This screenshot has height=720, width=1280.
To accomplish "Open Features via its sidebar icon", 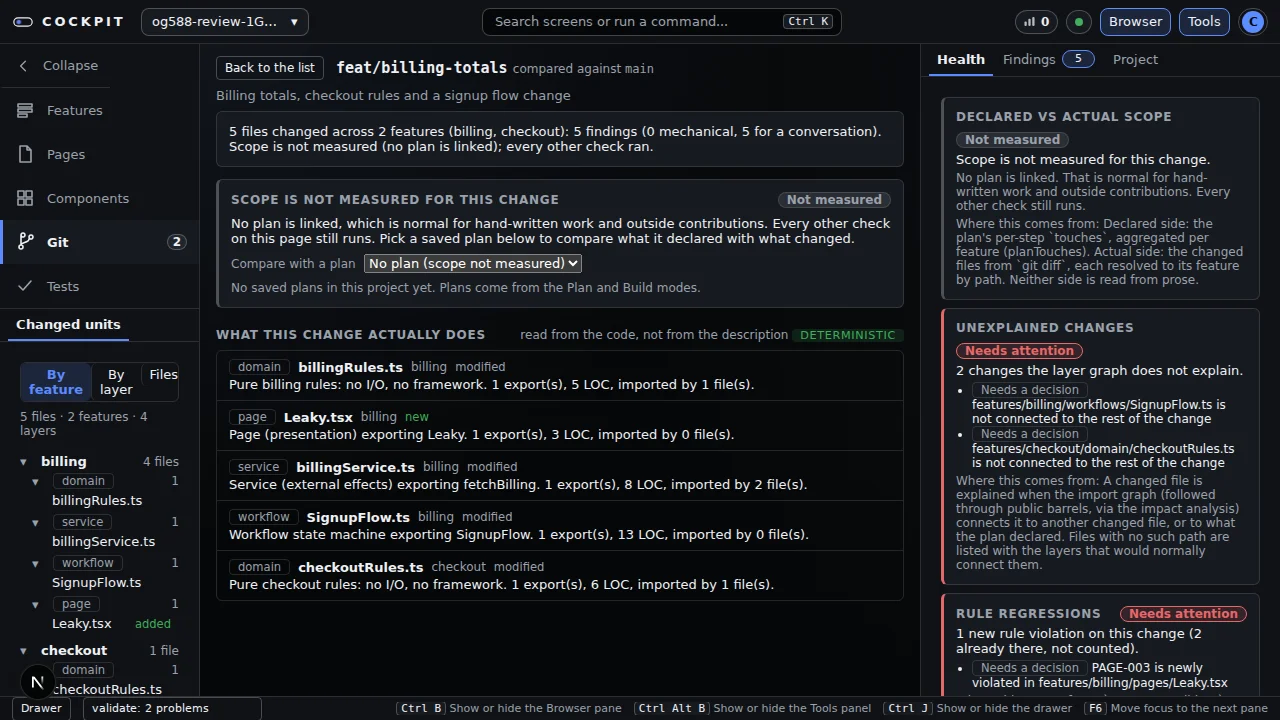I will pos(25,110).
